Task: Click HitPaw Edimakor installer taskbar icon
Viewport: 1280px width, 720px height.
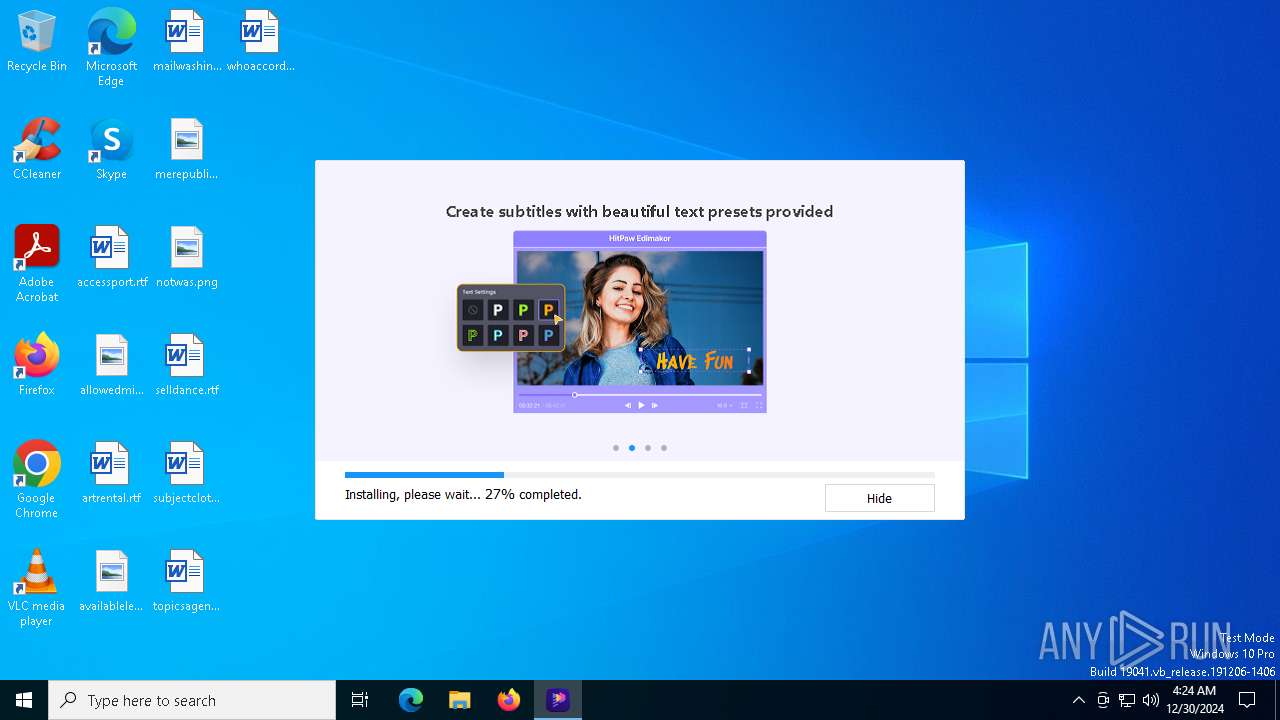Action: point(558,700)
